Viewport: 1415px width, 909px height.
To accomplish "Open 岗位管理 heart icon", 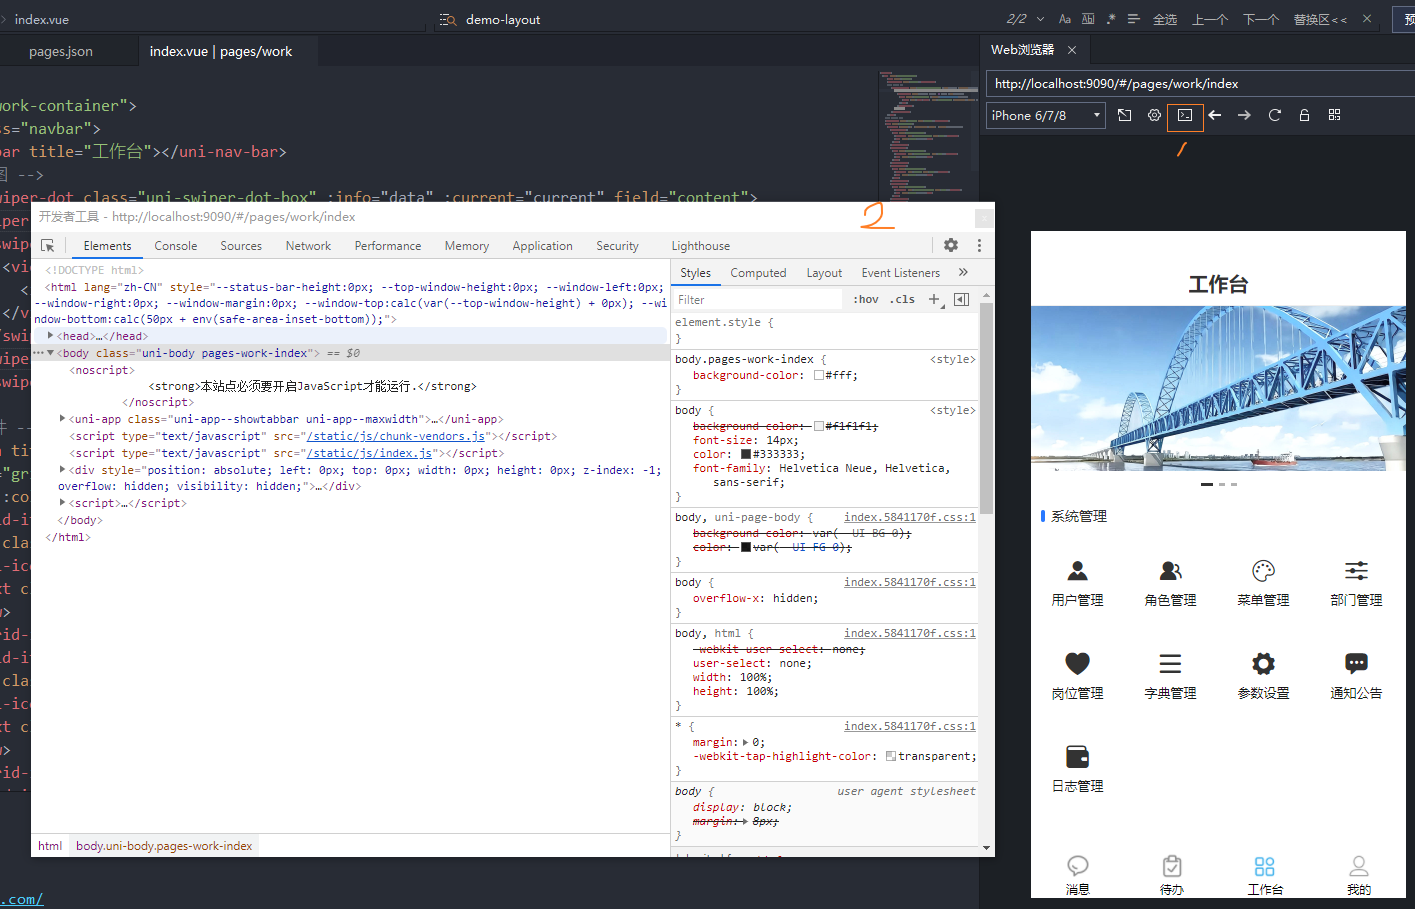I will (1077, 663).
